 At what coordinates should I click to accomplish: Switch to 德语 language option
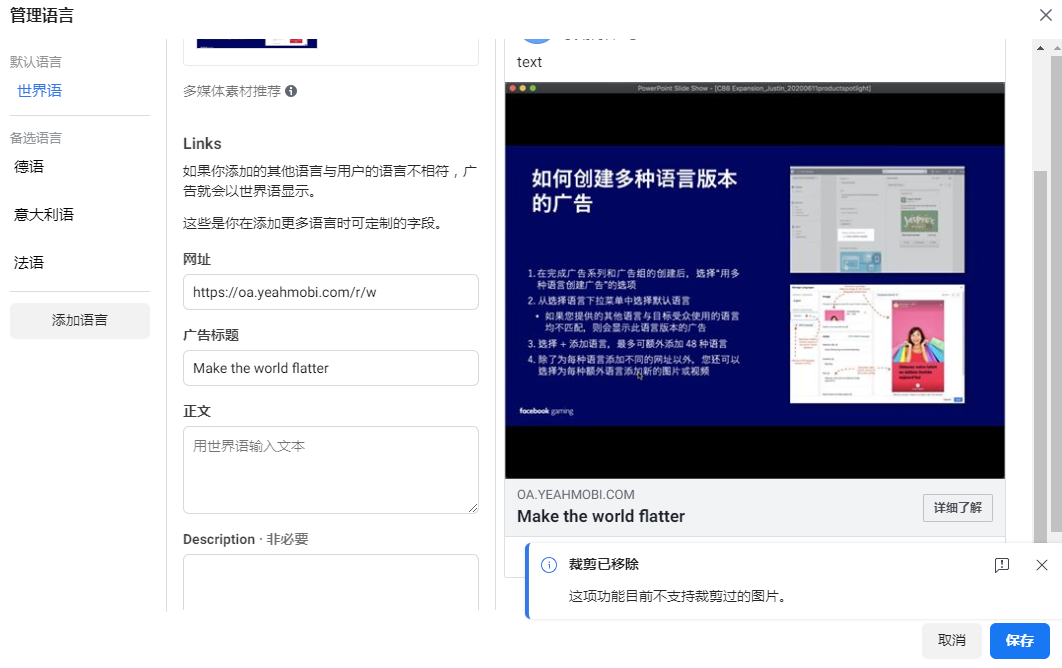pyautogui.click(x=29, y=167)
